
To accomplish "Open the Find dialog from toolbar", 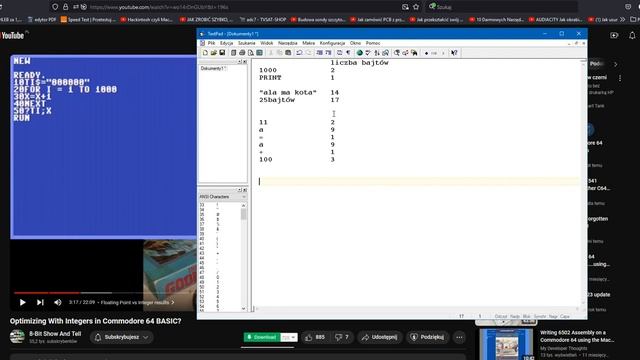I will pos(396,53).
